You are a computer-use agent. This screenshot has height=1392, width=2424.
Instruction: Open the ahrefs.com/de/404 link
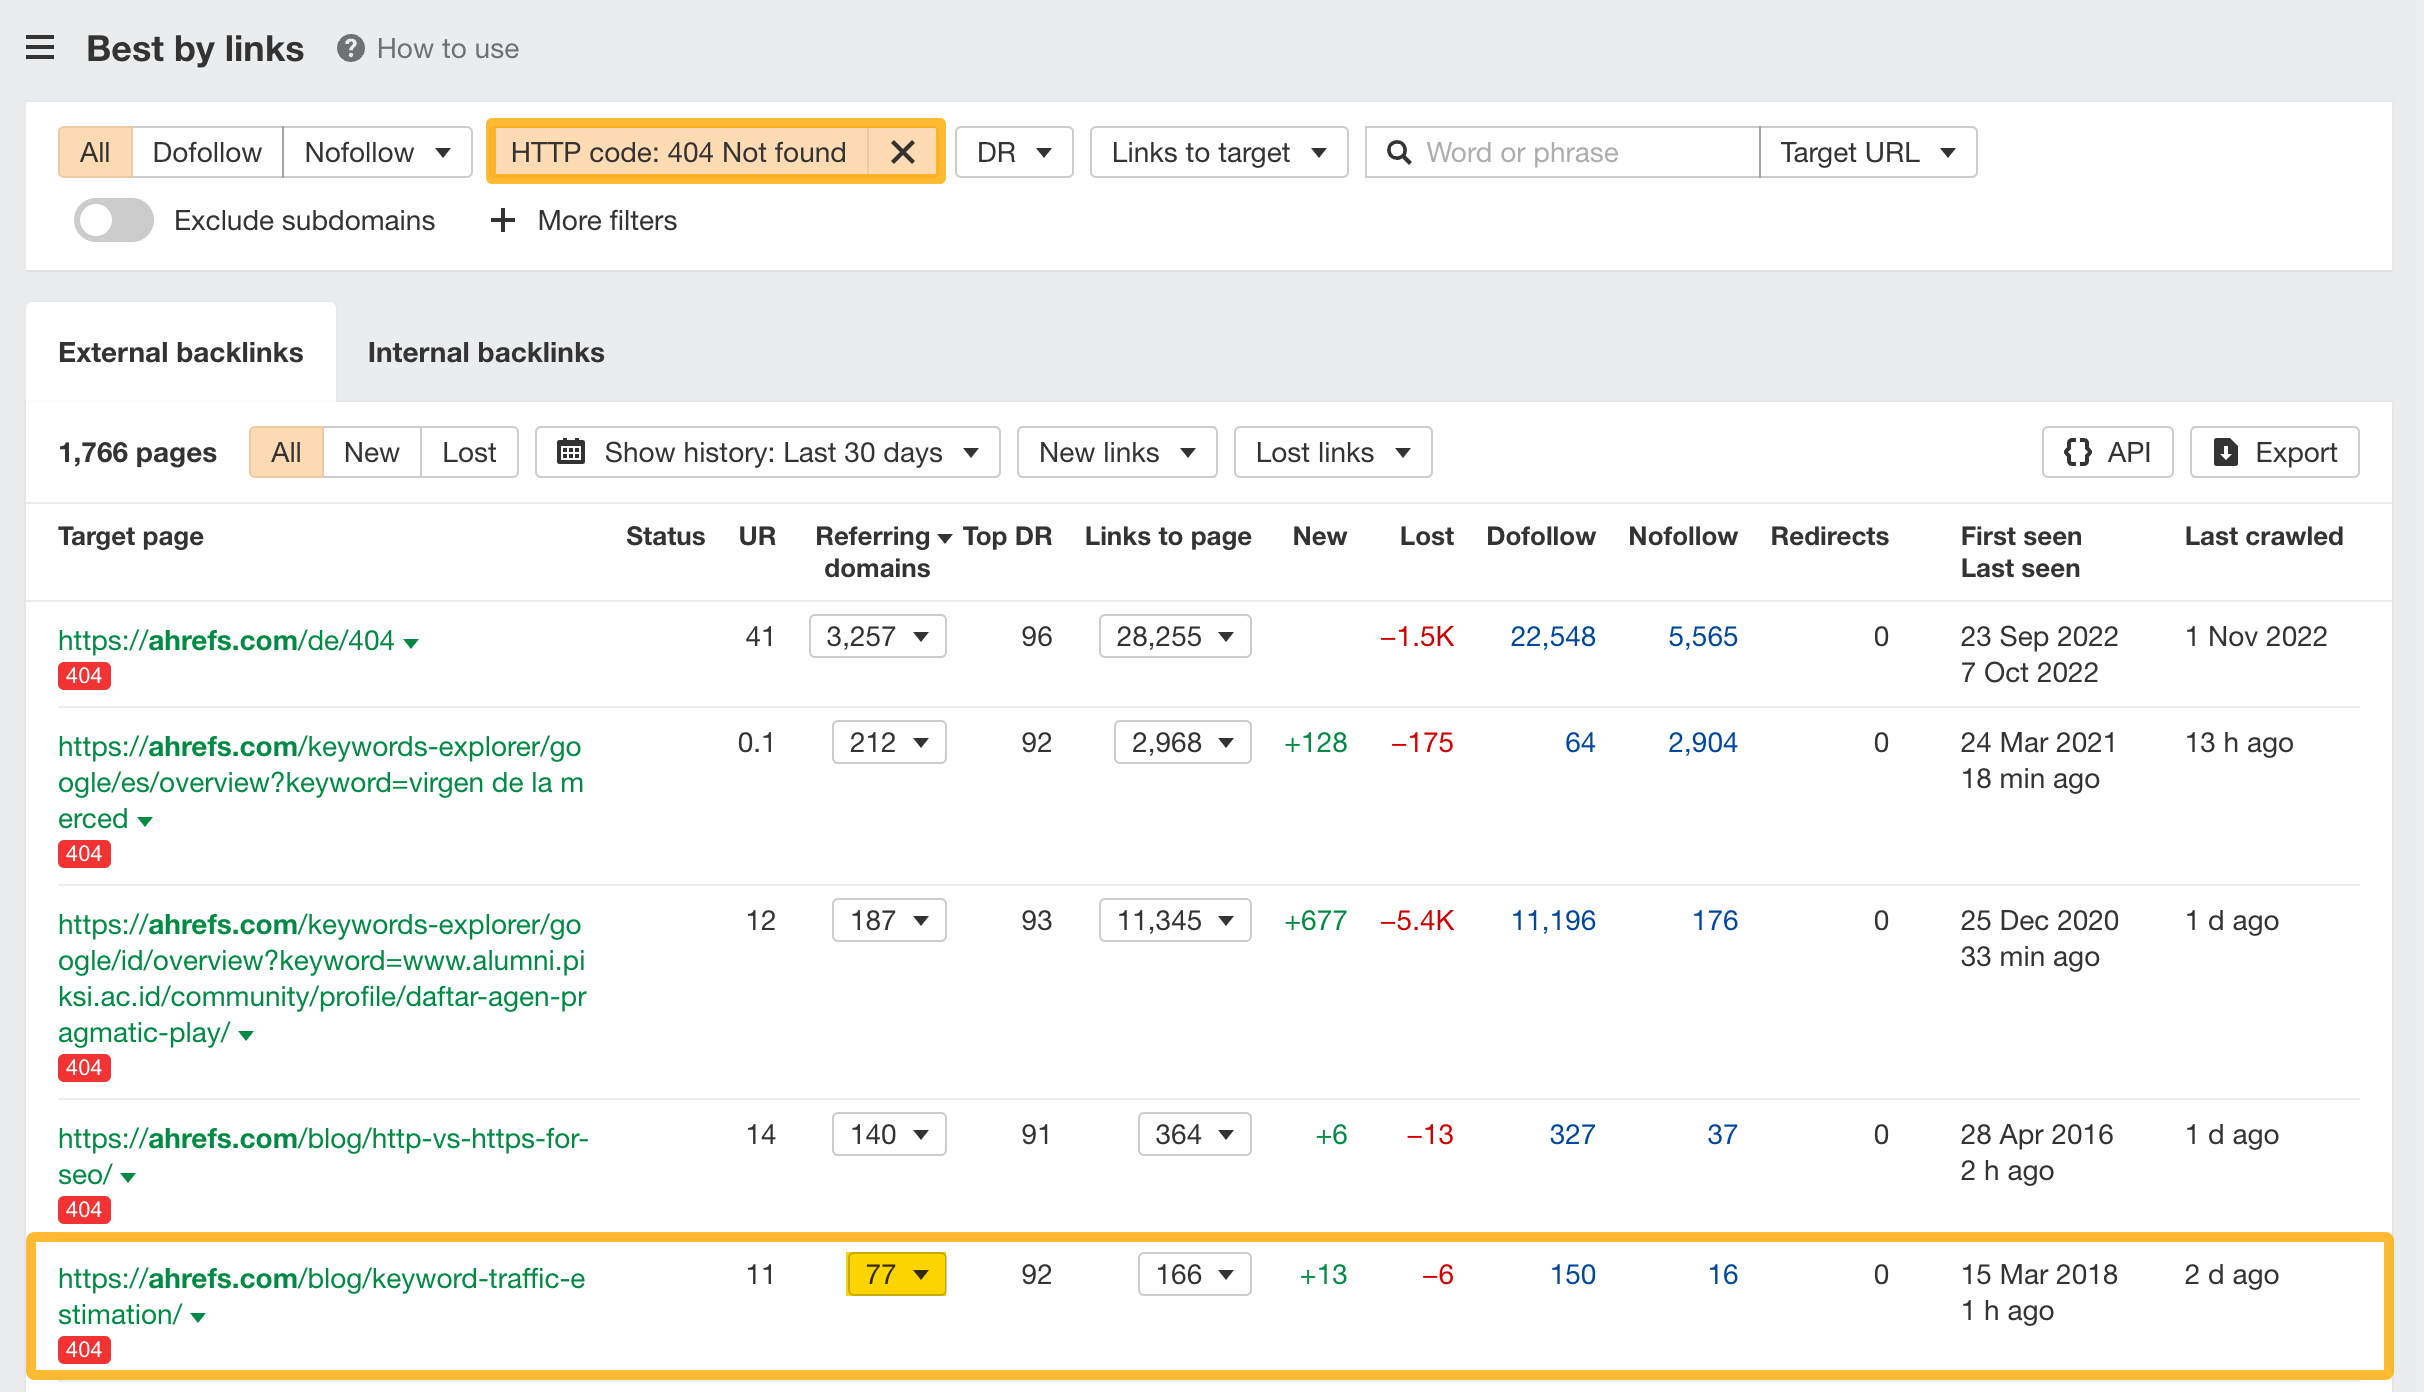coord(226,640)
